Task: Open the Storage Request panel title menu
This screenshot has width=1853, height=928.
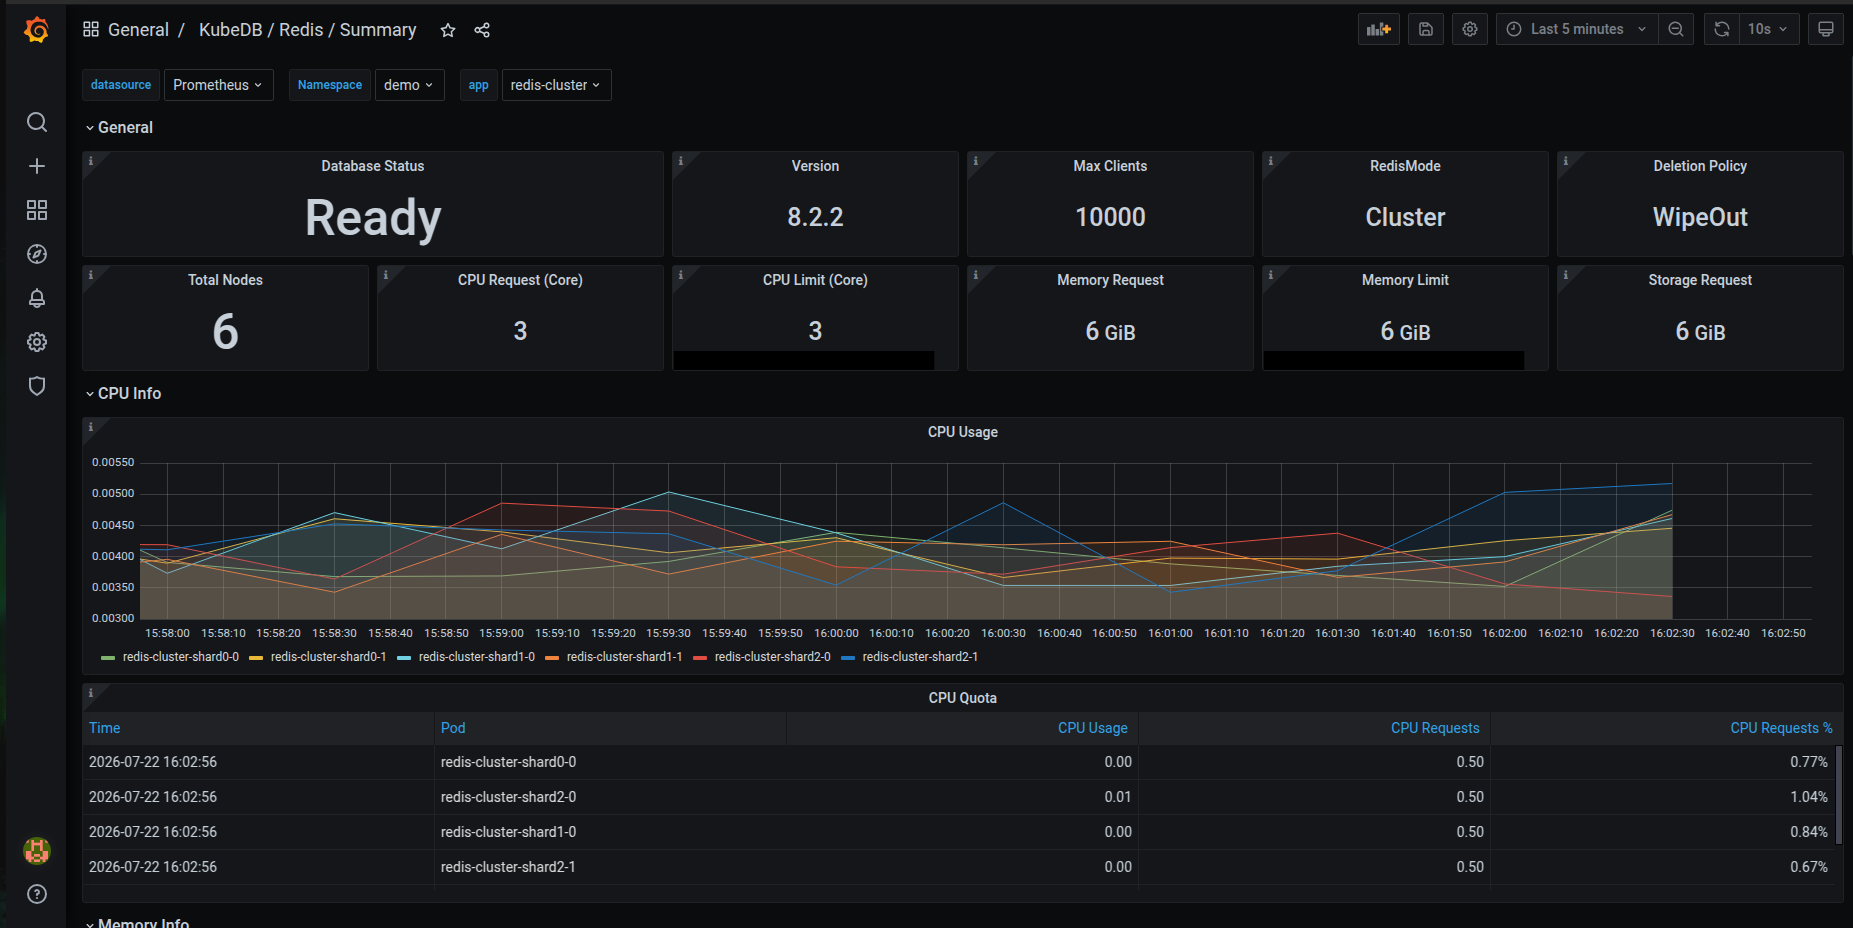Action: click(x=1700, y=280)
